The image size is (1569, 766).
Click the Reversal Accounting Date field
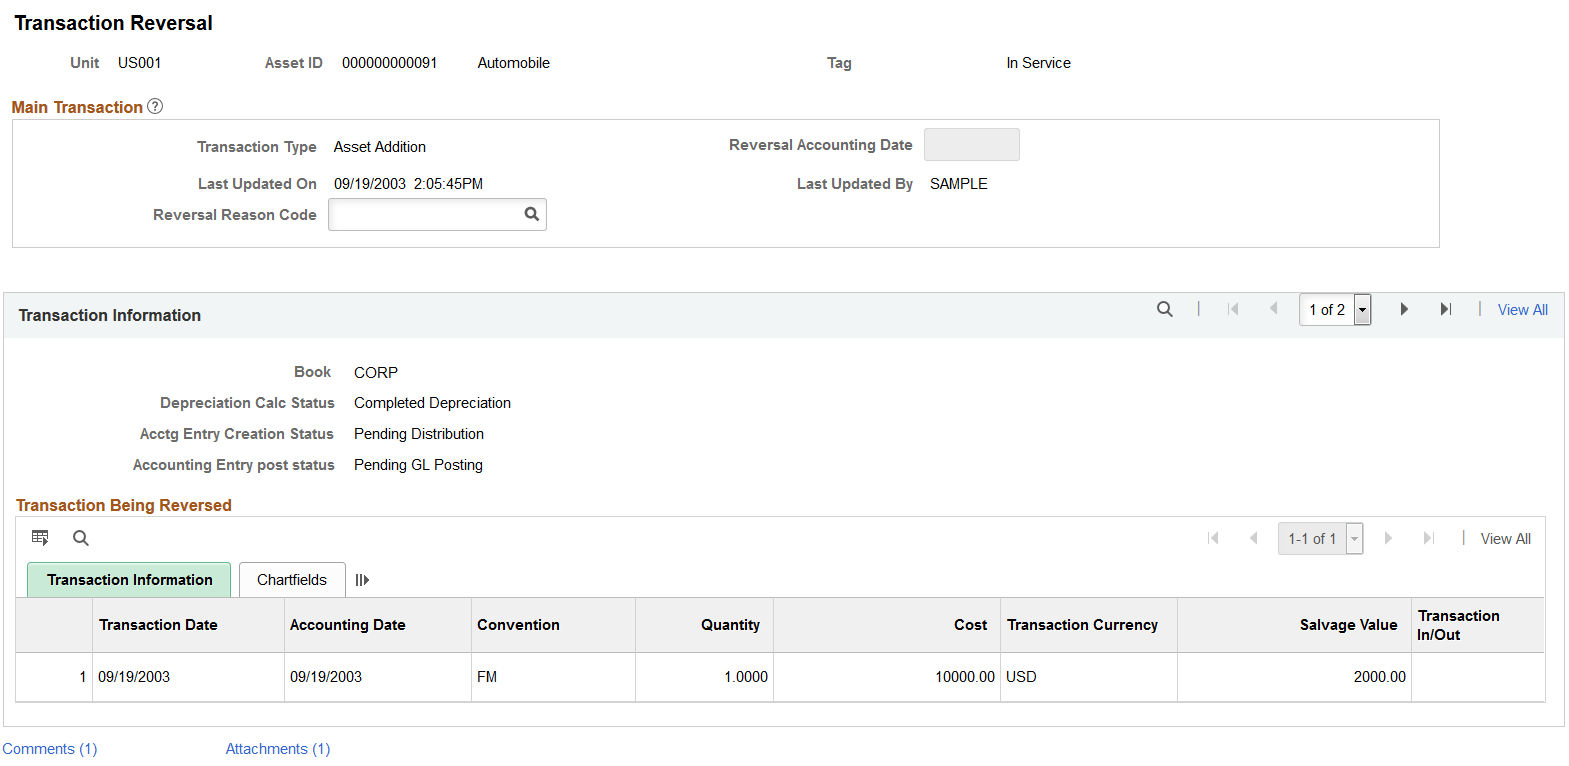[971, 145]
